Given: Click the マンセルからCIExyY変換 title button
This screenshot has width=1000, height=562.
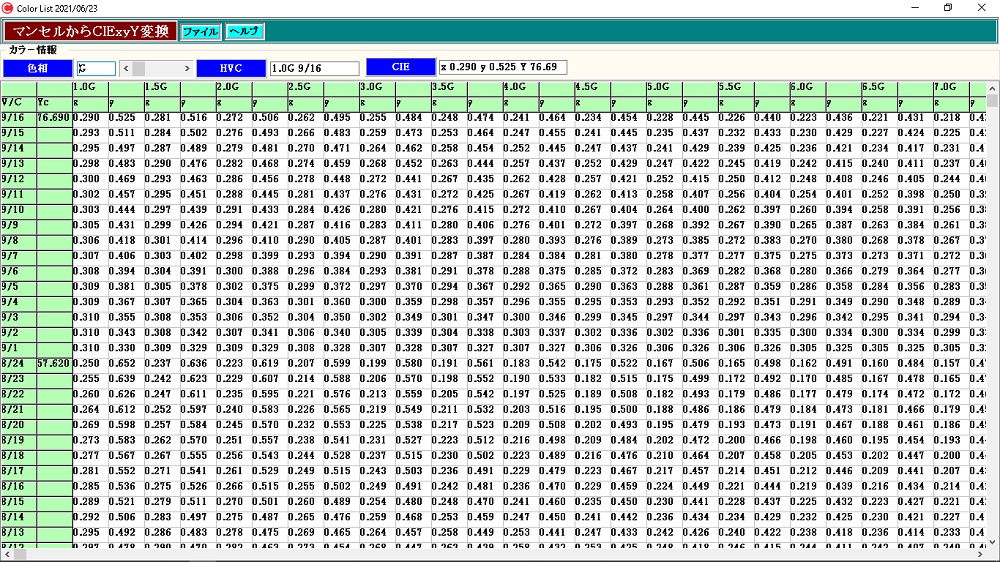Looking at the screenshot, I should click(89, 32).
